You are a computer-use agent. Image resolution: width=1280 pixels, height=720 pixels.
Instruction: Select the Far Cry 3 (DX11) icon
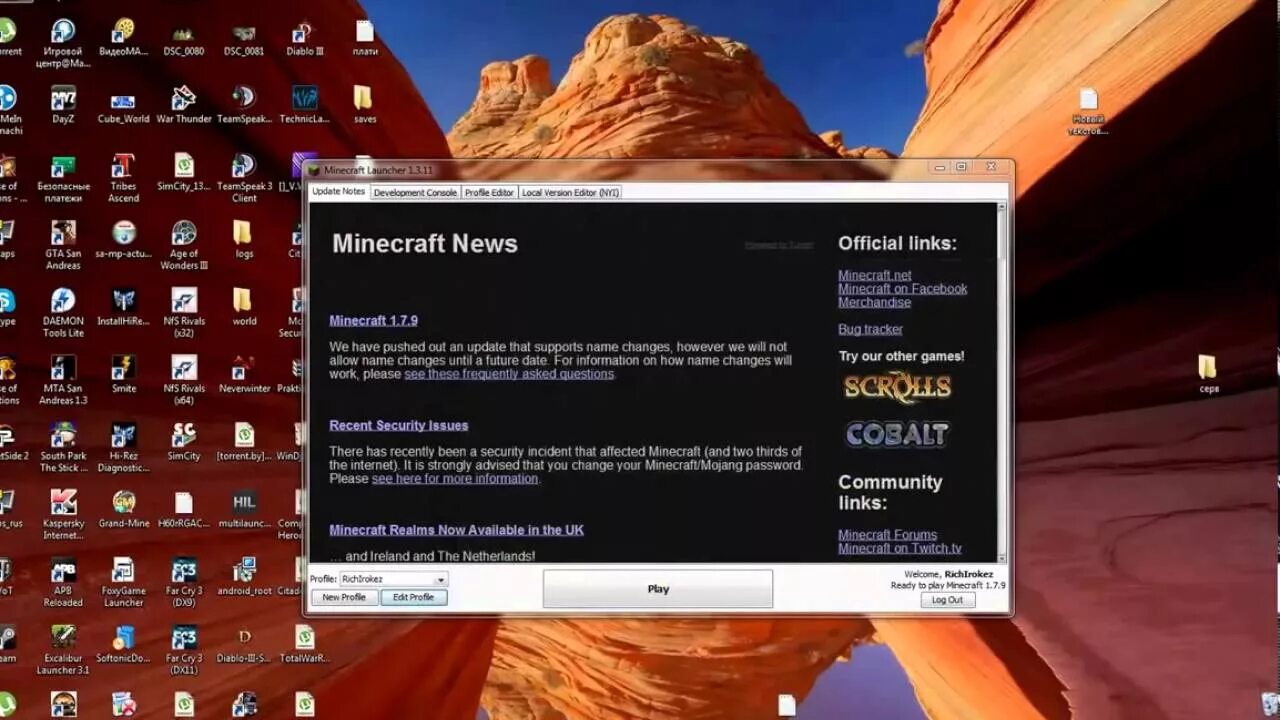(x=184, y=649)
